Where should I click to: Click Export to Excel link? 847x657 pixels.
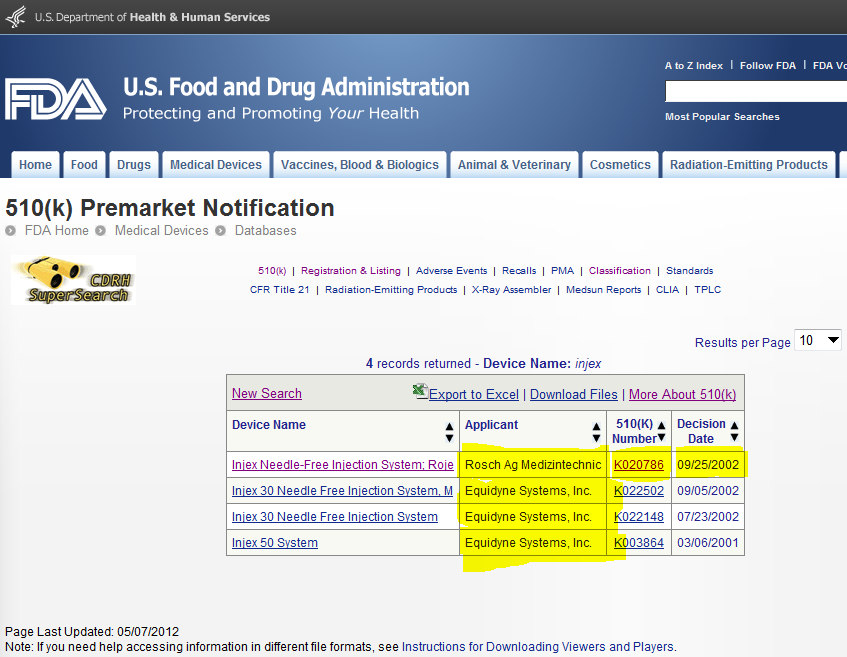[474, 395]
